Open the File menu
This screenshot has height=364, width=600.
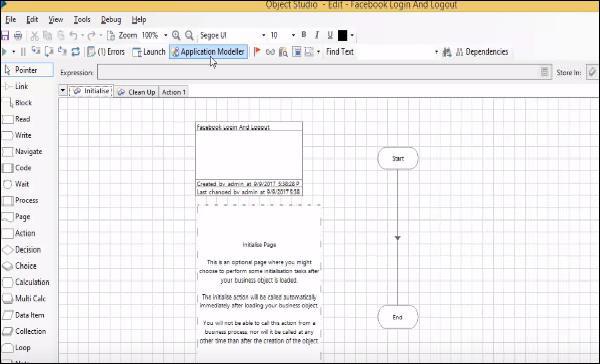[10, 20]
